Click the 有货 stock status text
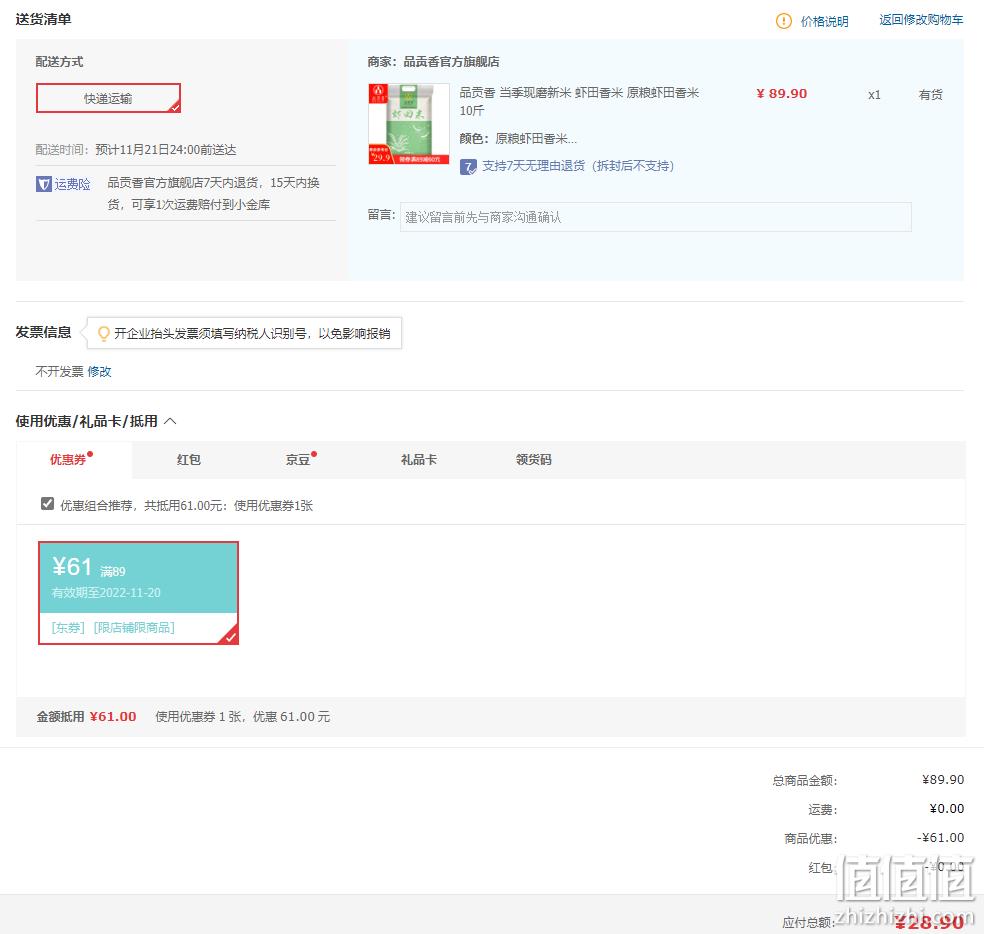Screen dimensions: 984x934 click(x=930, y=95)
